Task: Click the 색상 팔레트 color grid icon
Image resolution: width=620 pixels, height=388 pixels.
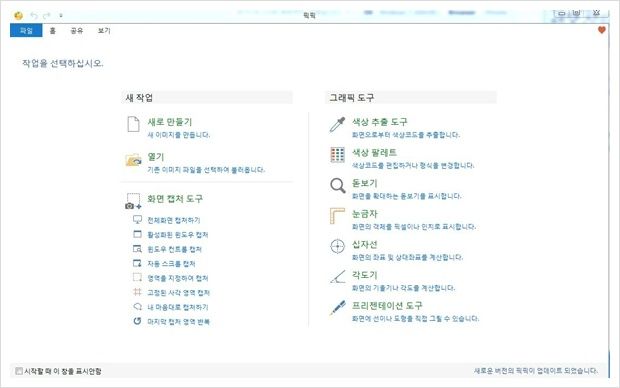Action: tap(337, 155)
